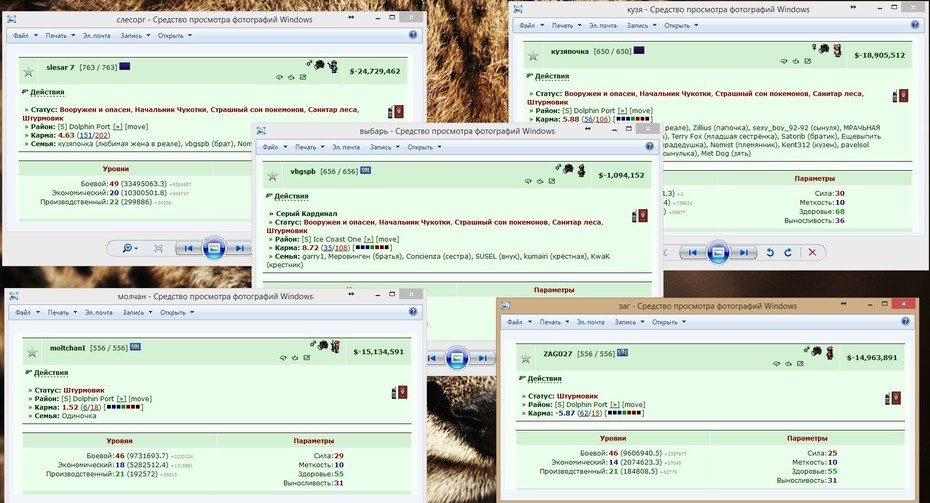Click the [move] link in the выбарь photo

387,239
